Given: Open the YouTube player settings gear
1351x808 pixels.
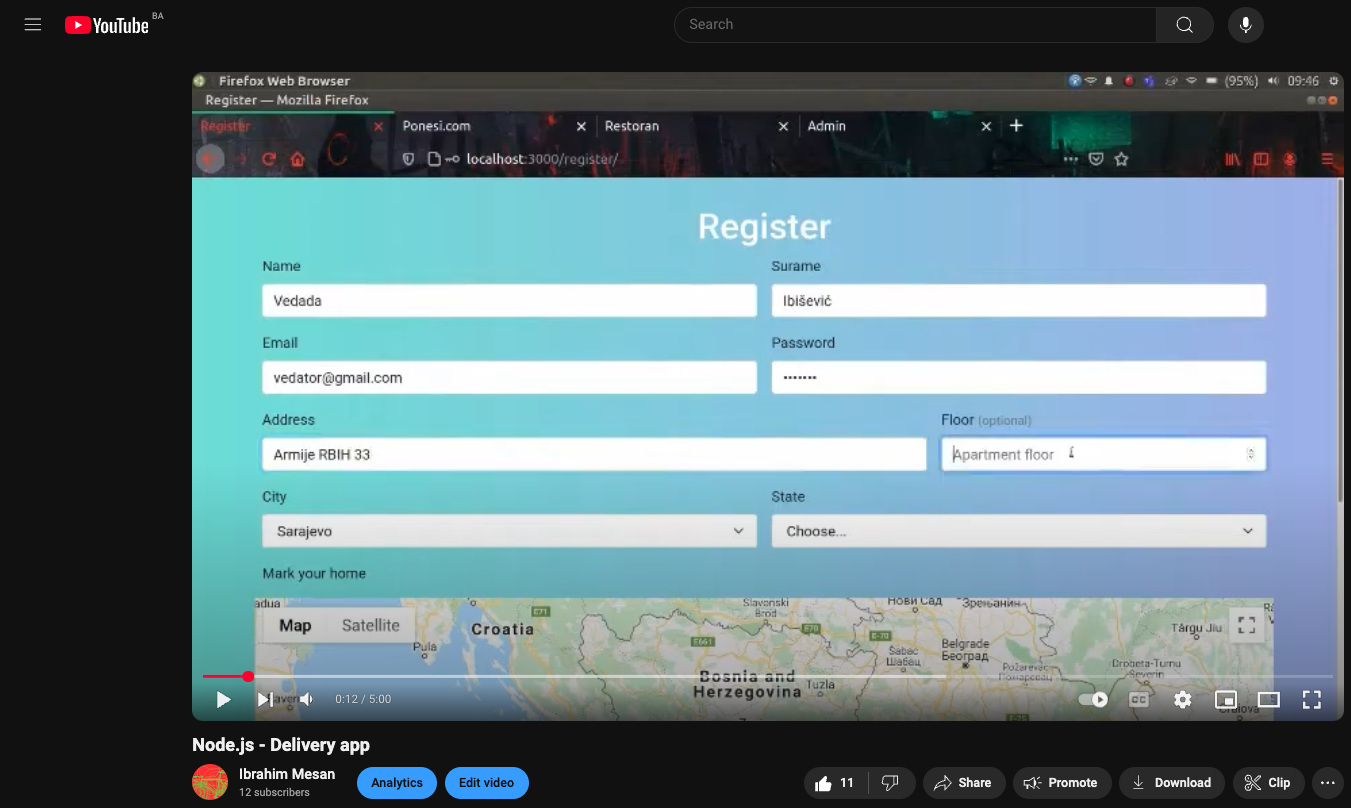Looking at the screenshot, I should coord(1182,699).
